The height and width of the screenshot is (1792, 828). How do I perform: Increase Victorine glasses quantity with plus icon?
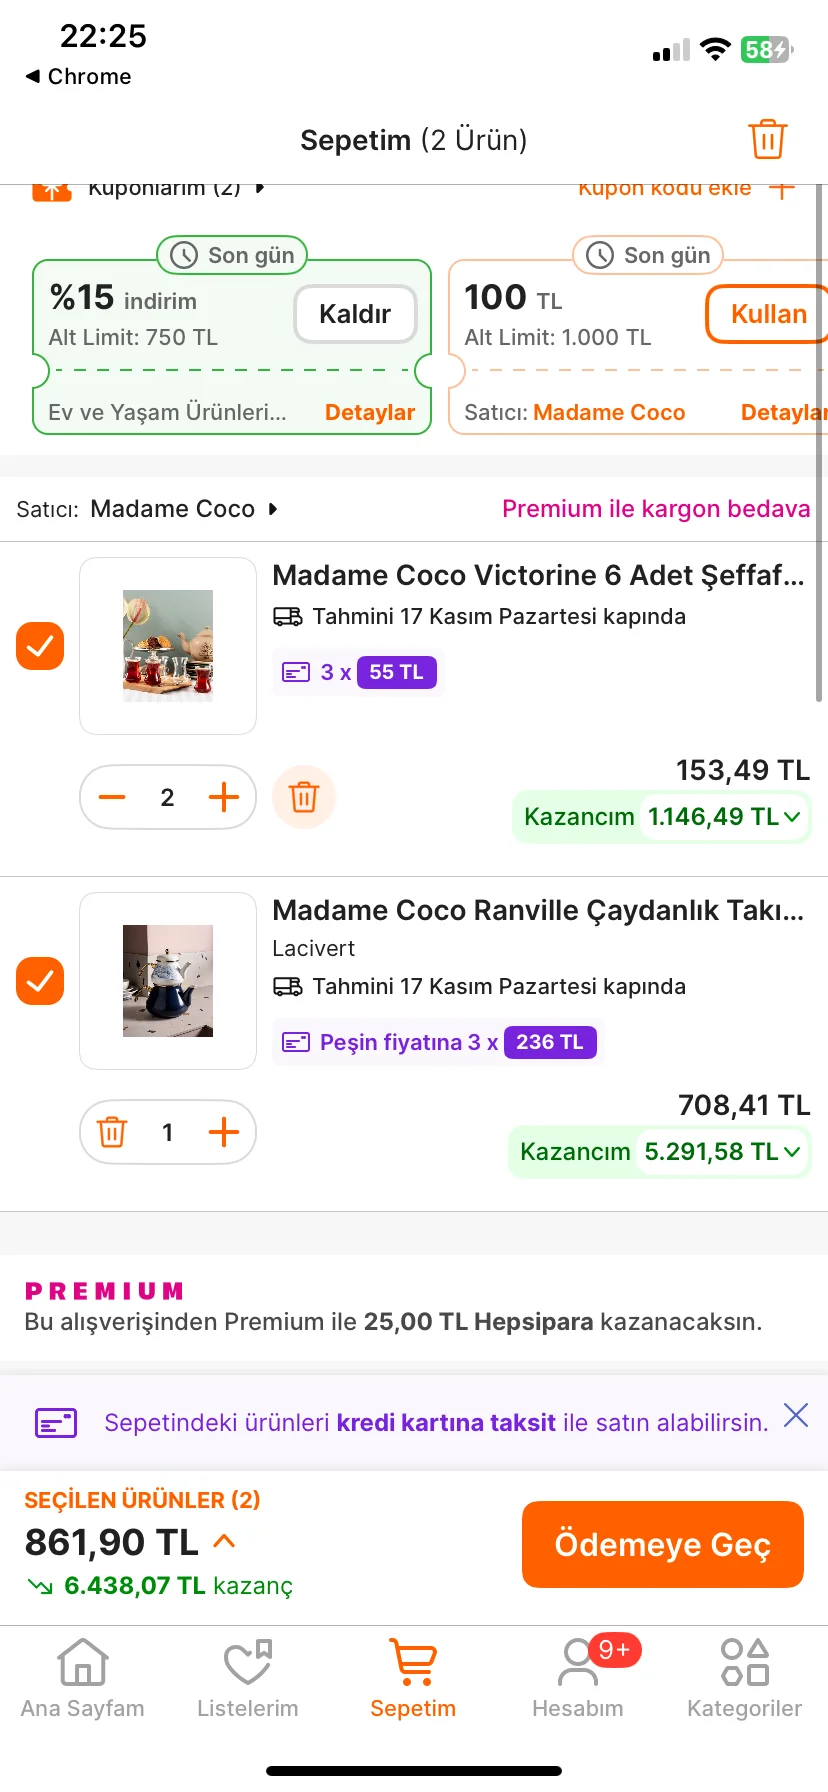pyautogui.click(x=224, y=797)
